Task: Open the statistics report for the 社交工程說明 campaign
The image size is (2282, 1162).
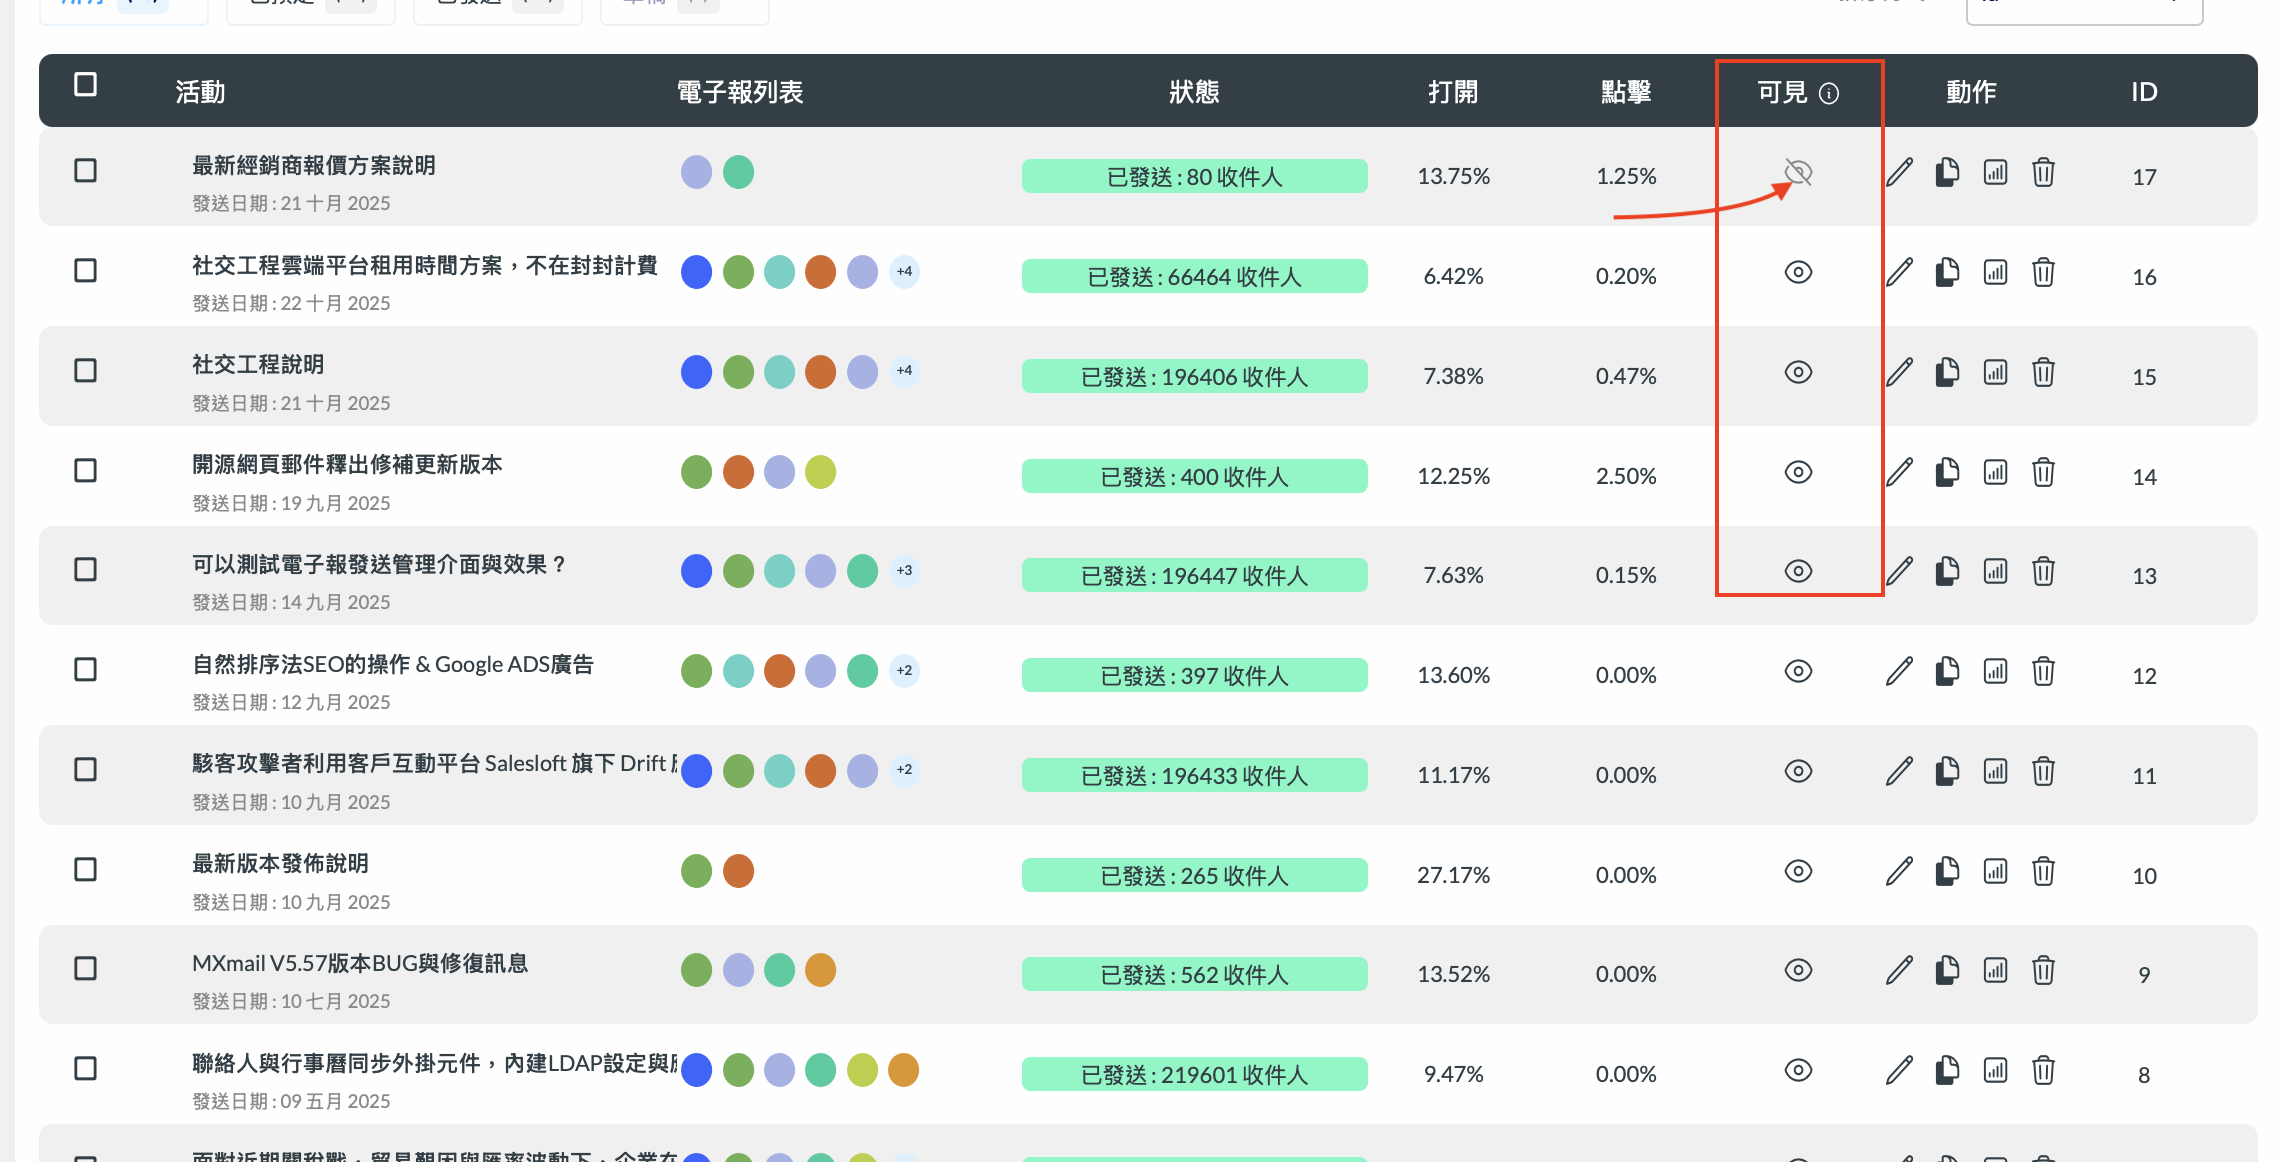Action: tap(1995, 373)
